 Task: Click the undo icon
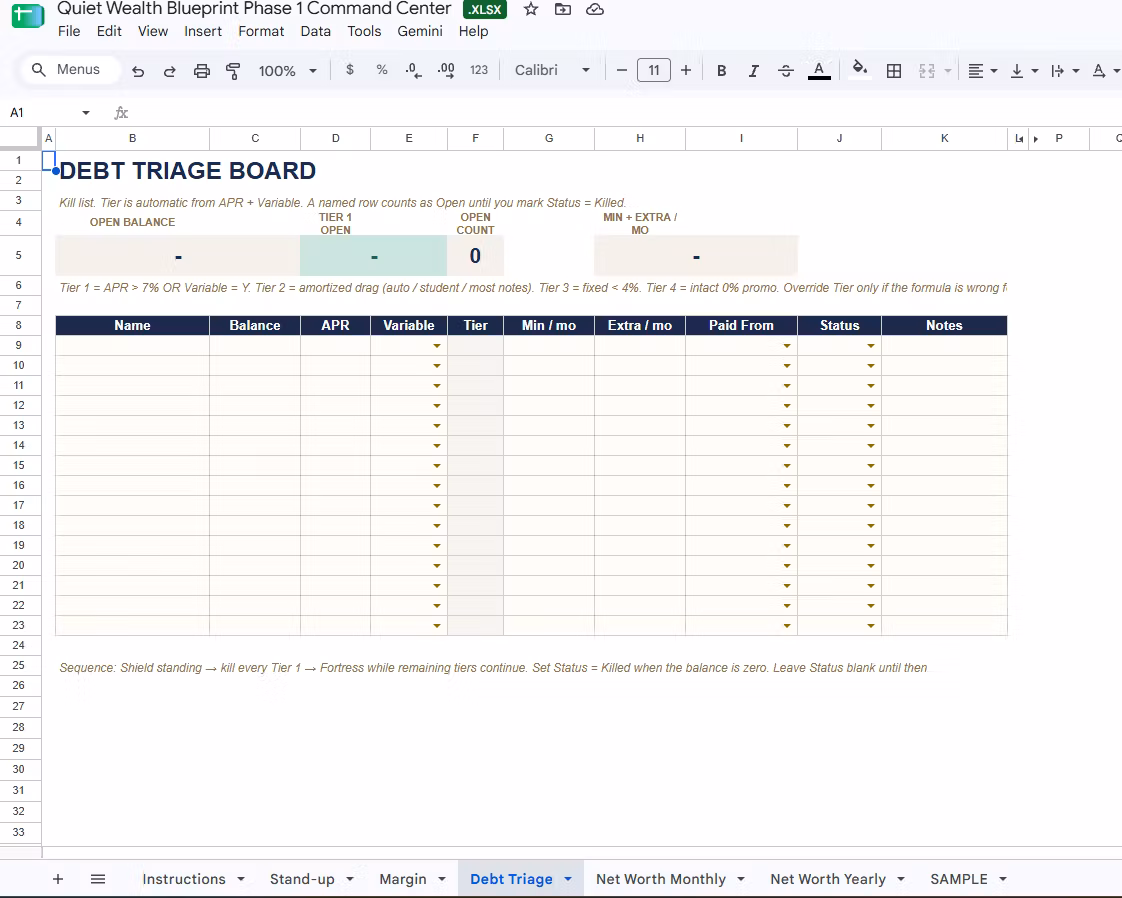[x=138, y=71]
